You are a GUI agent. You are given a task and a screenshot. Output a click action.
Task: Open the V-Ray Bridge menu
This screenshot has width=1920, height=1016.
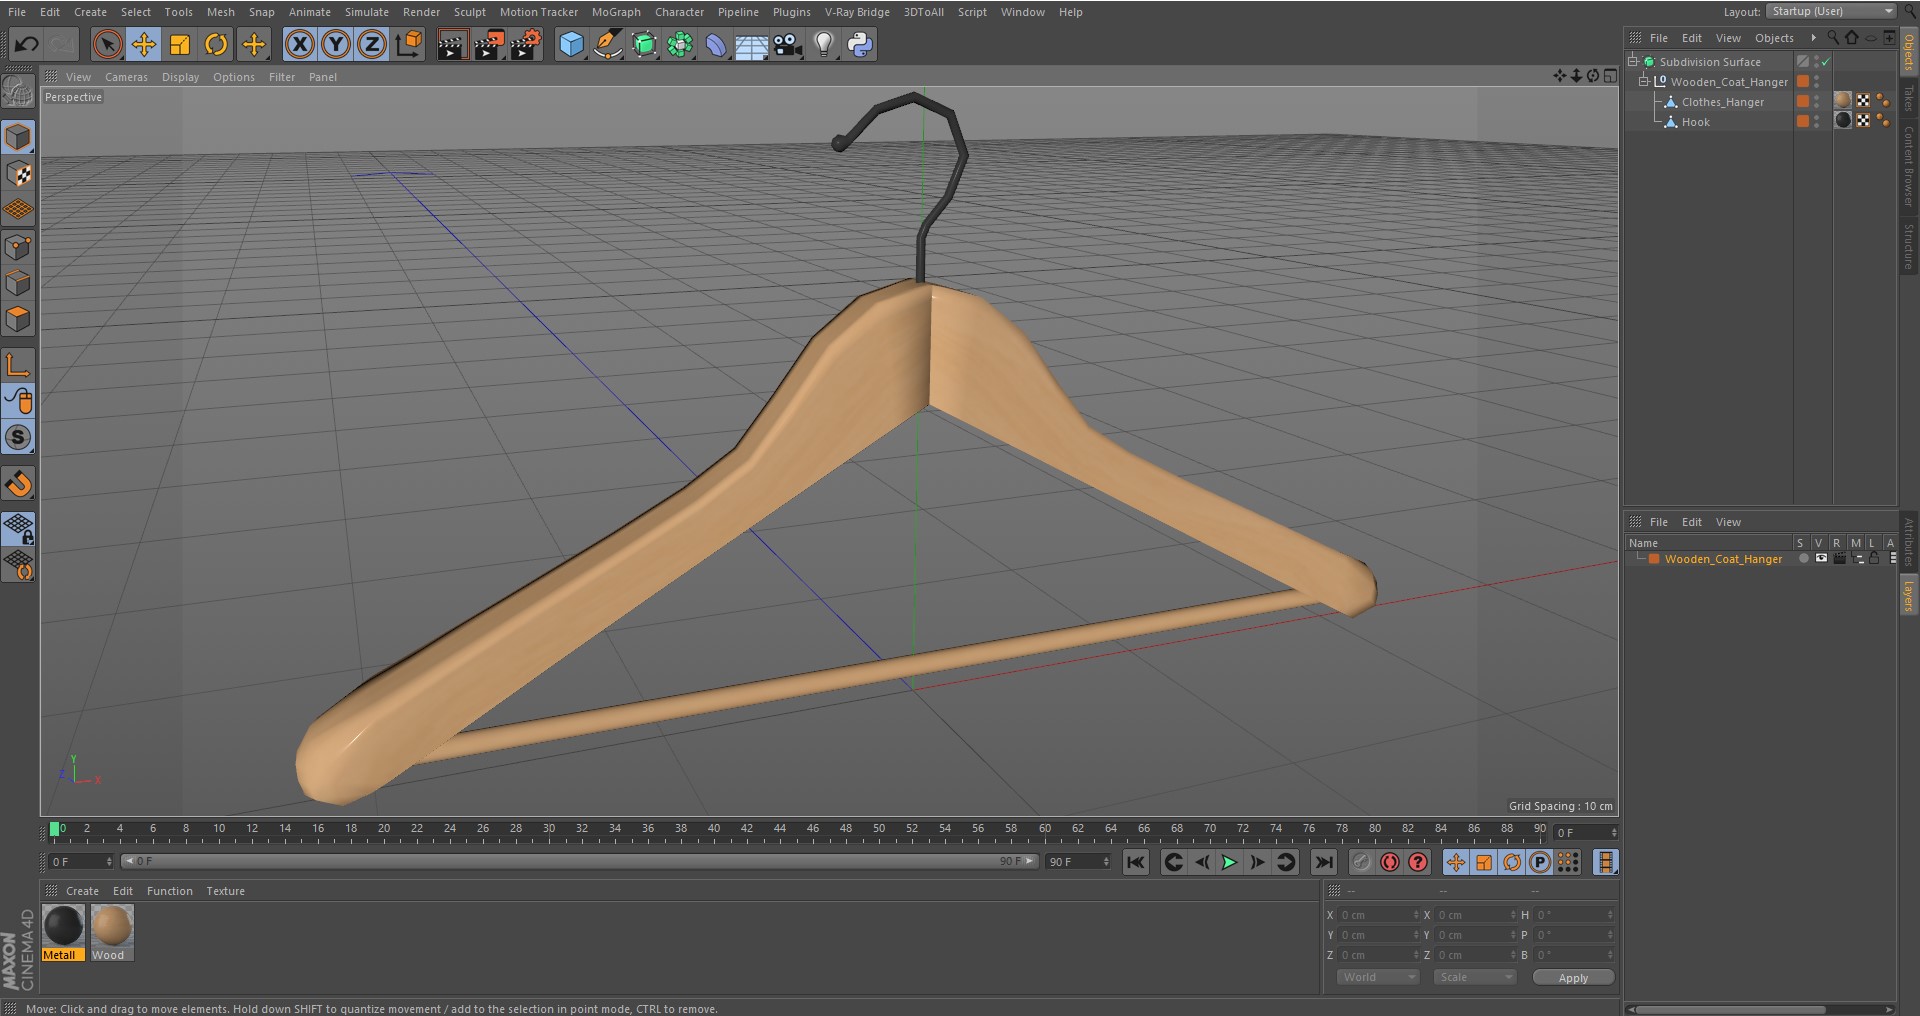(857, 12)
